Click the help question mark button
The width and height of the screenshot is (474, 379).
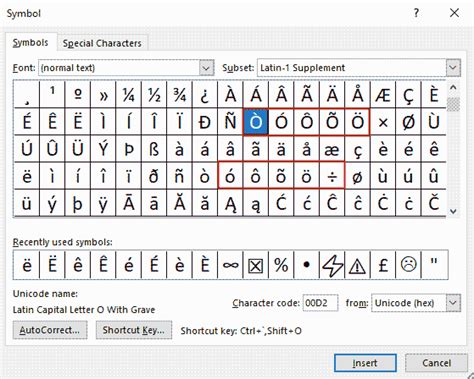click(416, 13)
